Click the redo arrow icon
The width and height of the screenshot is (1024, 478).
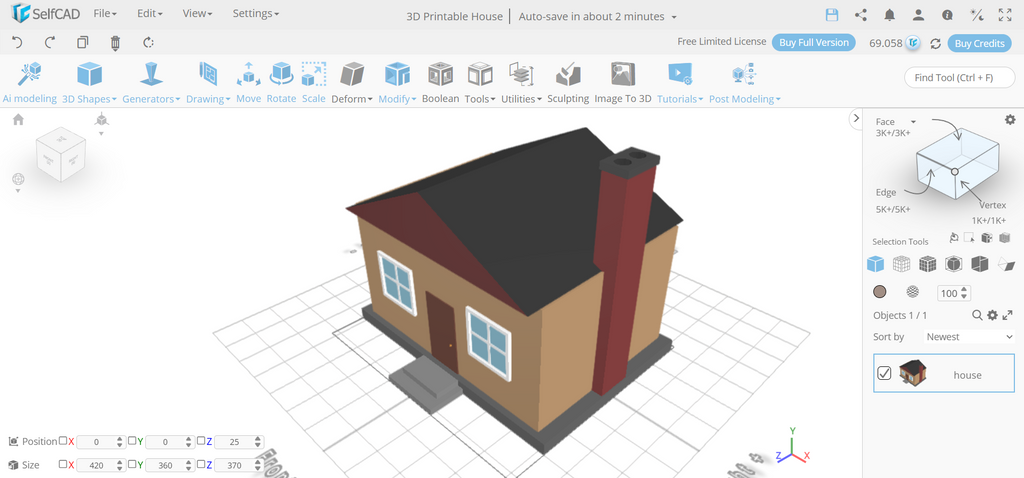50,42
